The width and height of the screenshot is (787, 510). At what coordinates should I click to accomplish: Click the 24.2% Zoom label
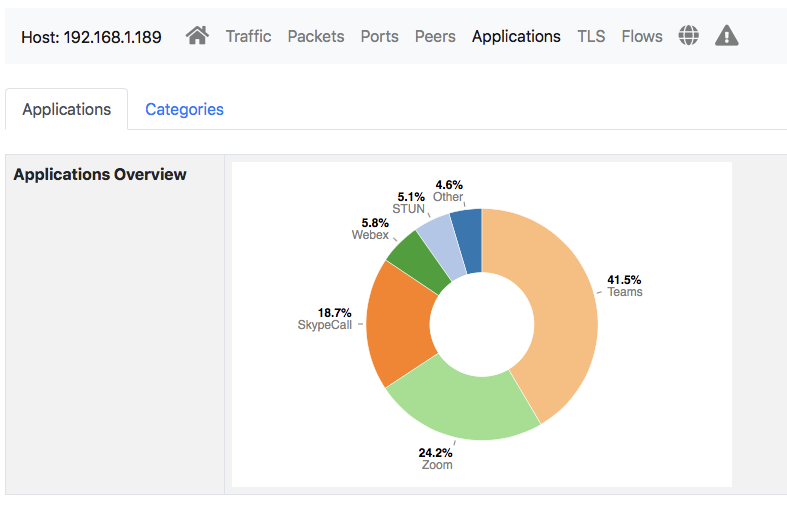[436, 459]
